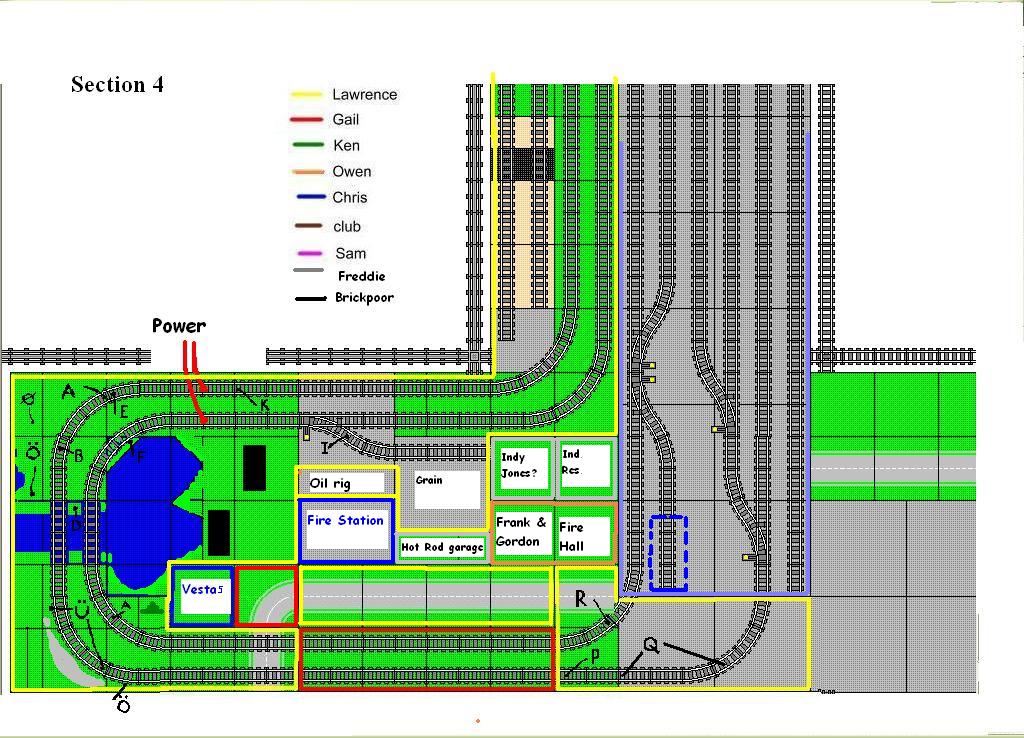Click the blue dashed rectangle on tracks
Viewport: 1024px width, 738px height.
coord(668,553)
